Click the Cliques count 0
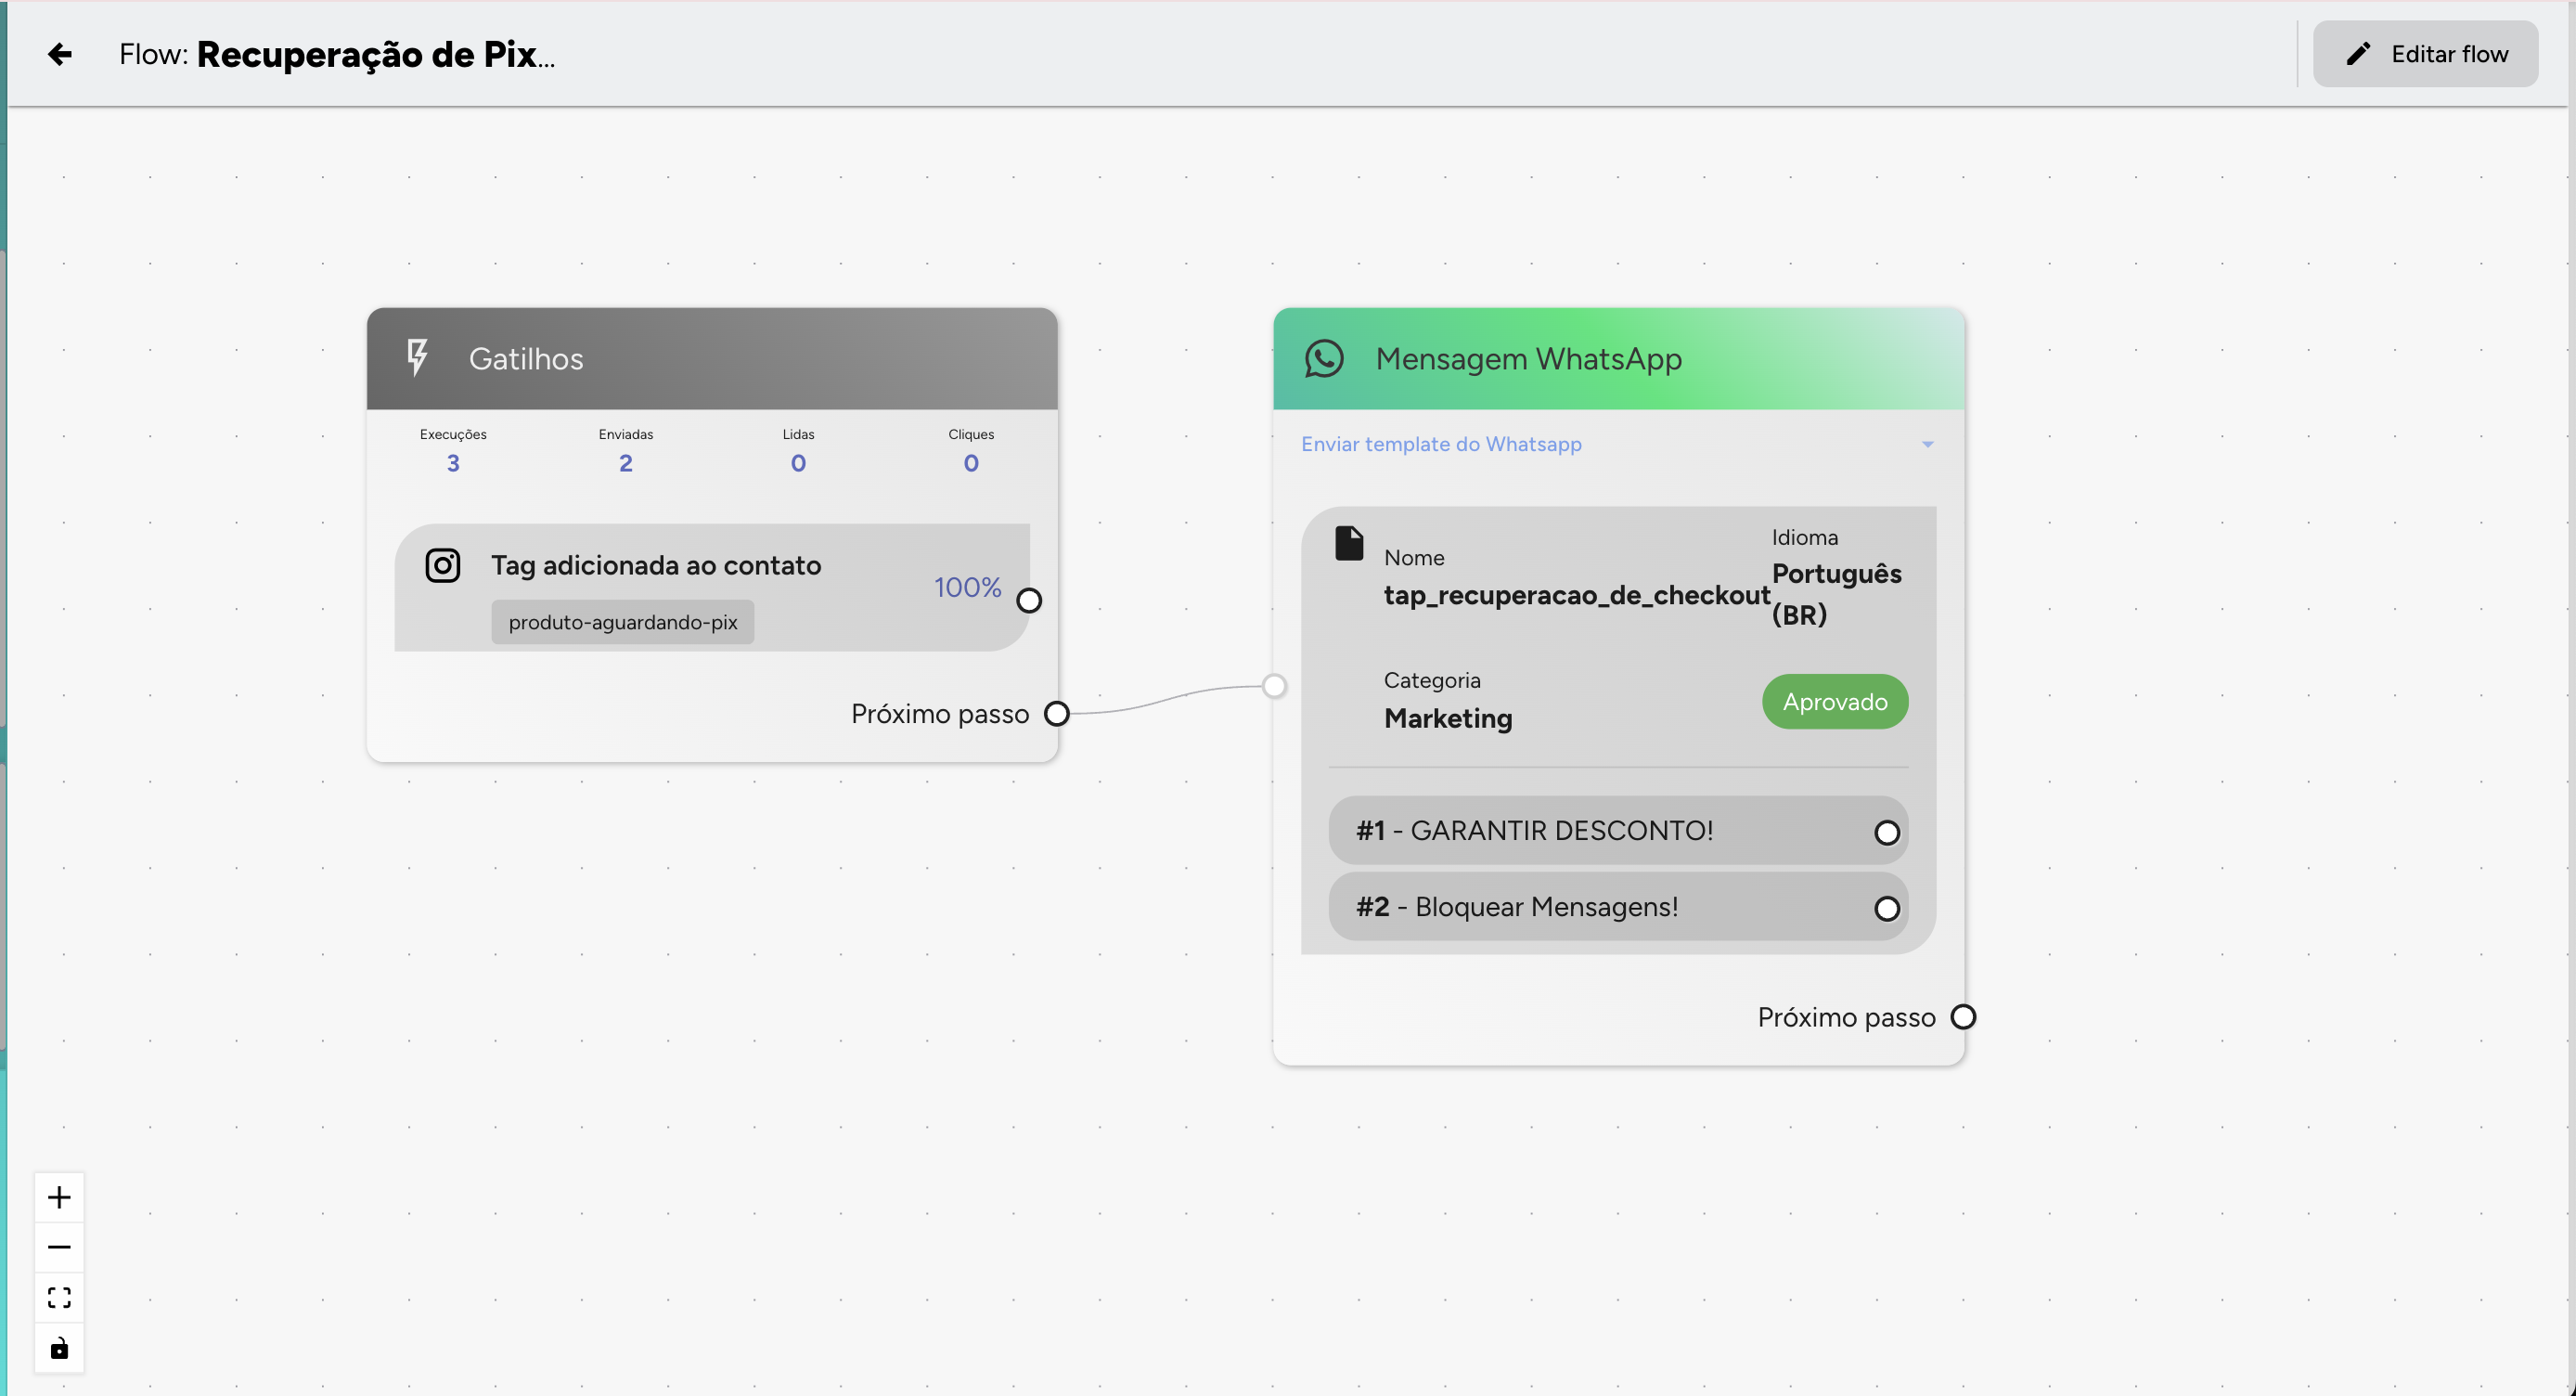The height and width of the screenshot is (1396, 2576). point(971,463)
